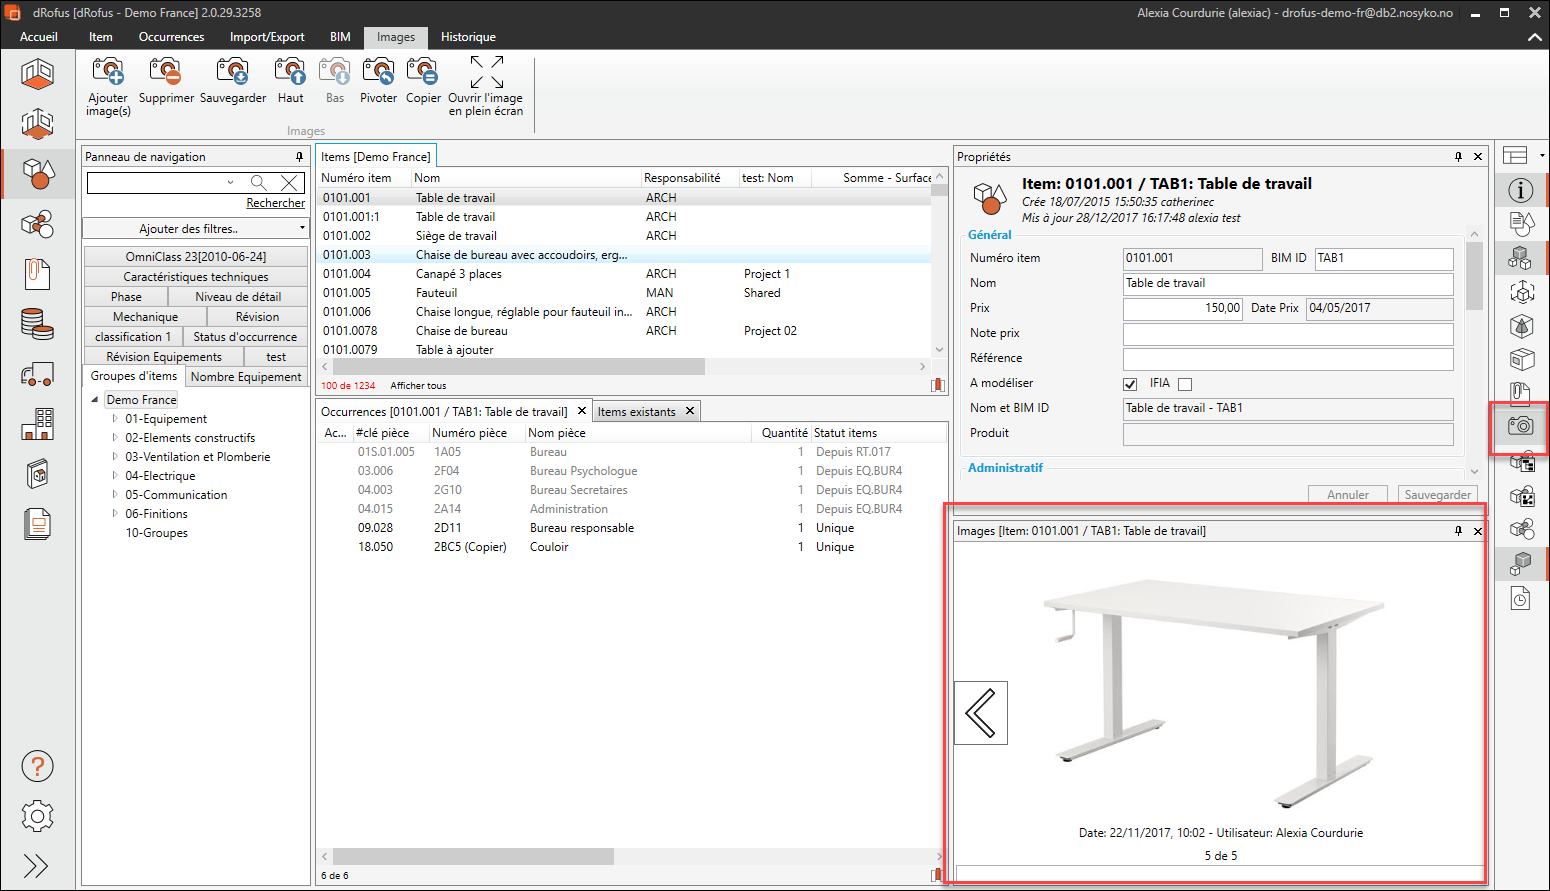1550x891 pixels.
Task: Open the settings gear in sidebar
Action: click(37, 816)
